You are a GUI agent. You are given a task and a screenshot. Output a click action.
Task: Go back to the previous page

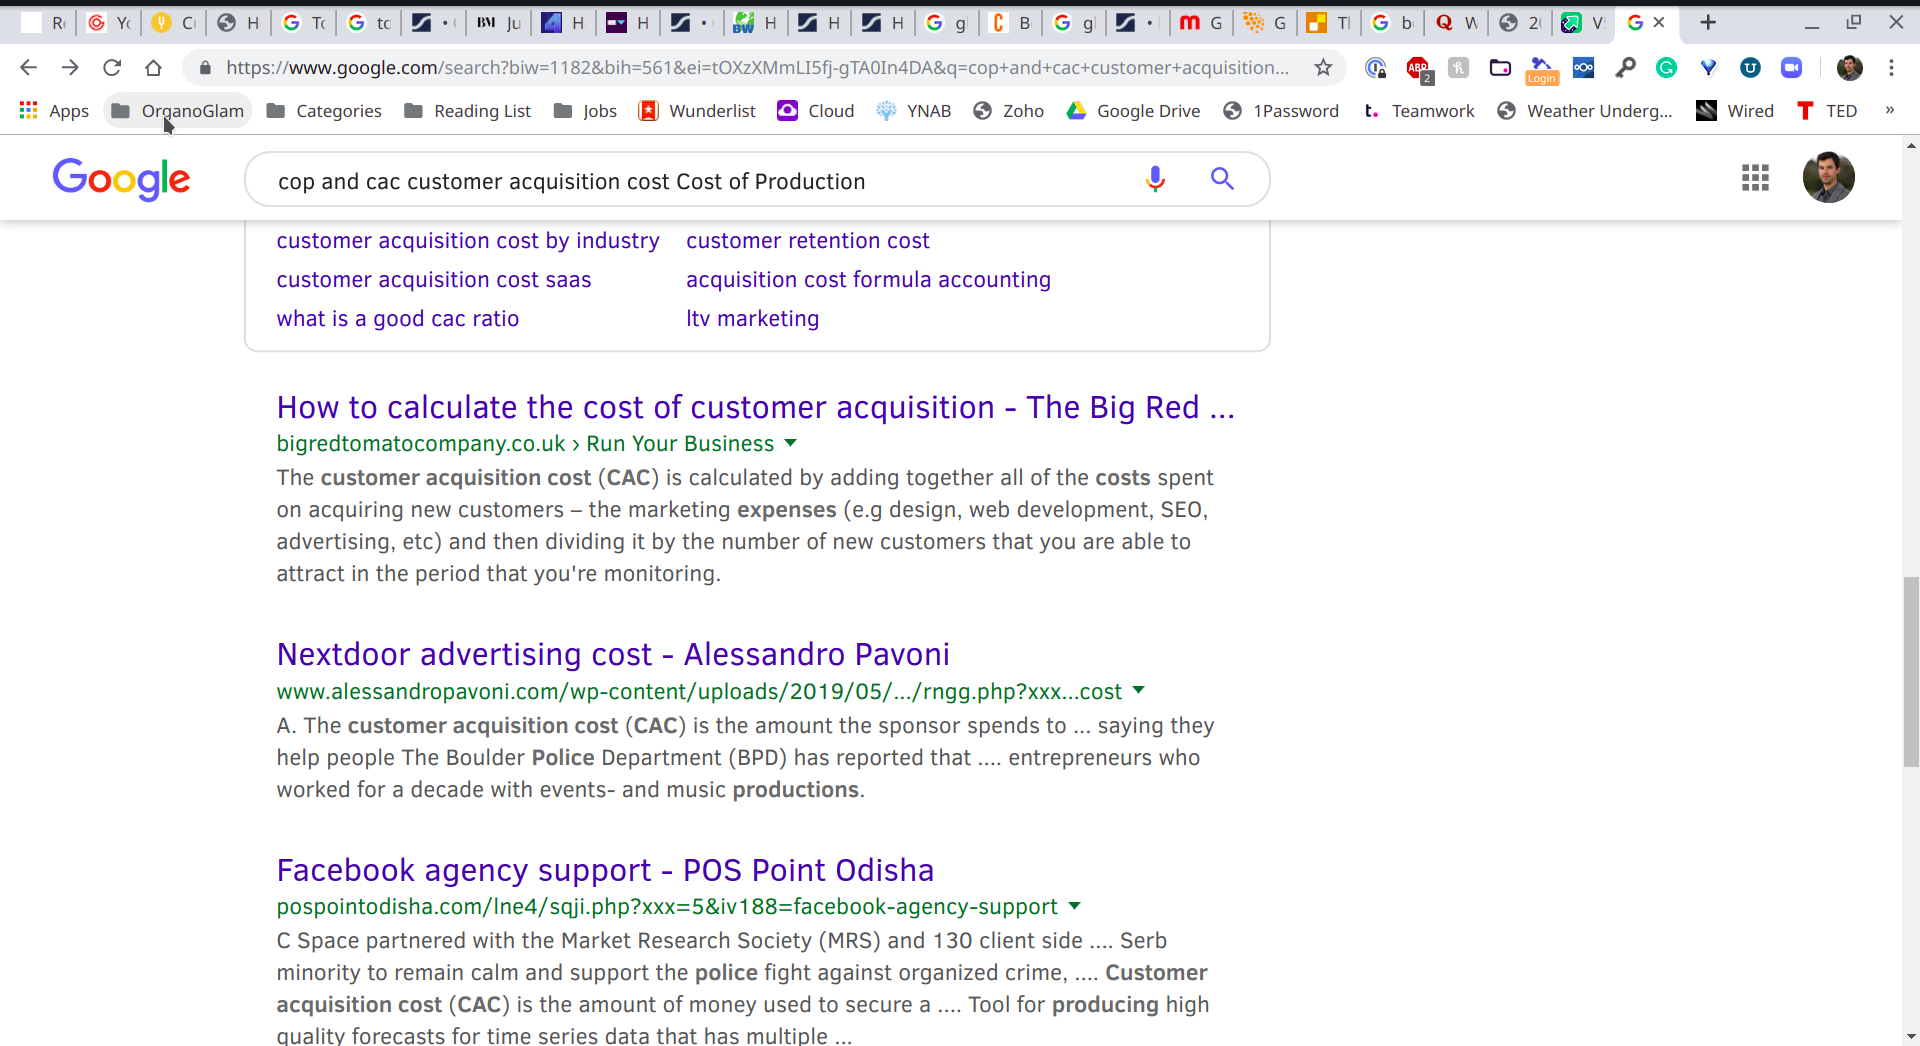28,67
